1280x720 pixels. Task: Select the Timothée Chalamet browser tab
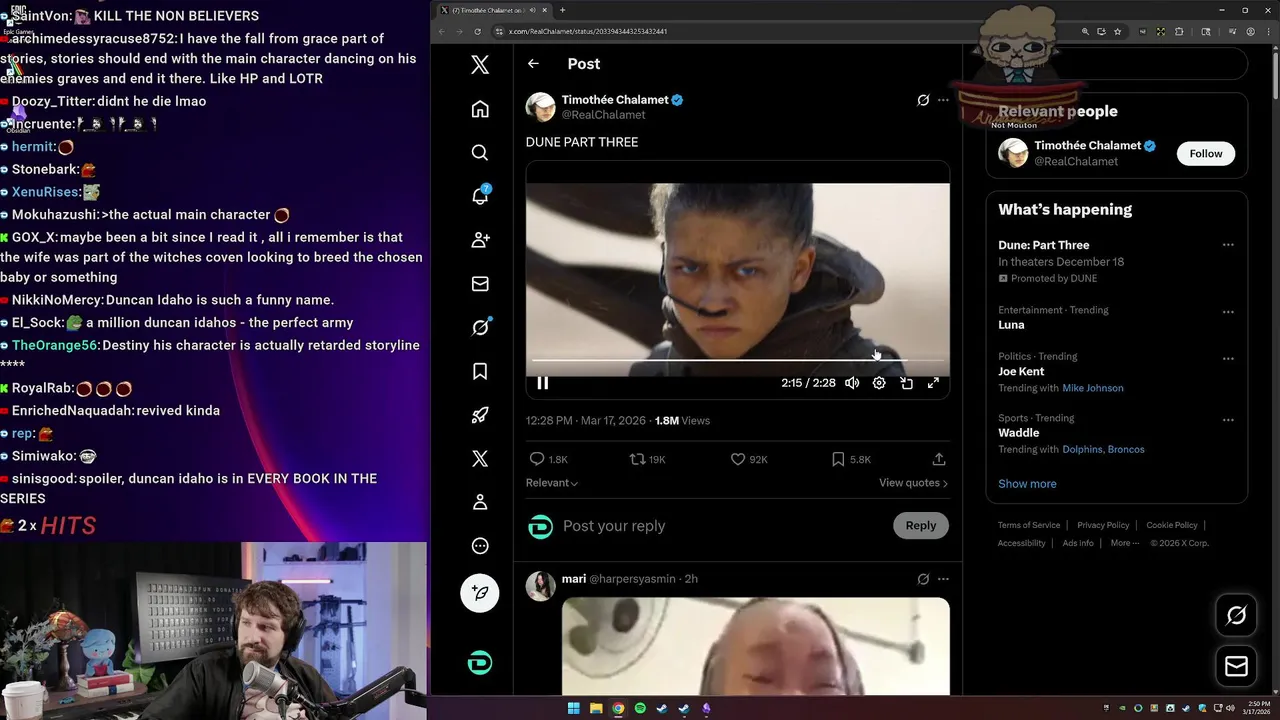point(495,10)
